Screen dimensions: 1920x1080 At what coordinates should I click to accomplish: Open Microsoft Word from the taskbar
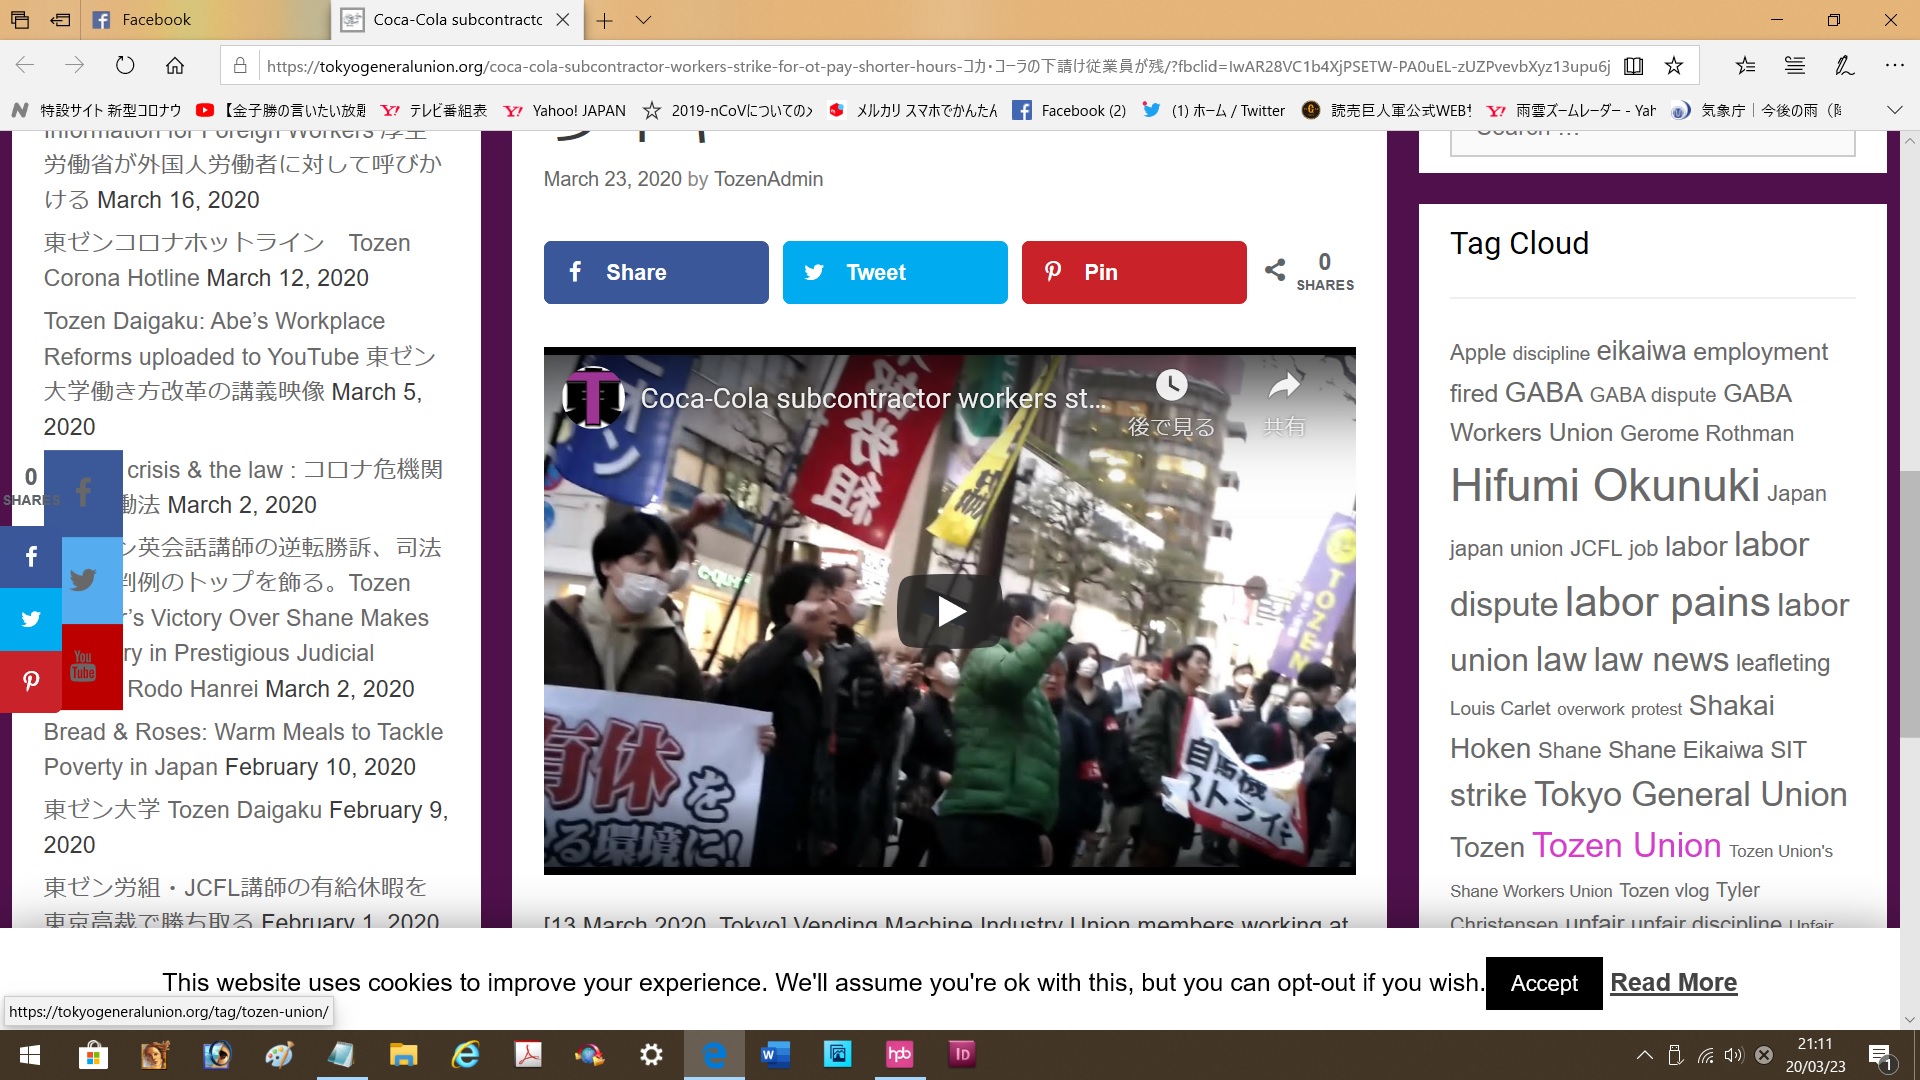[x=775, y=1054]
